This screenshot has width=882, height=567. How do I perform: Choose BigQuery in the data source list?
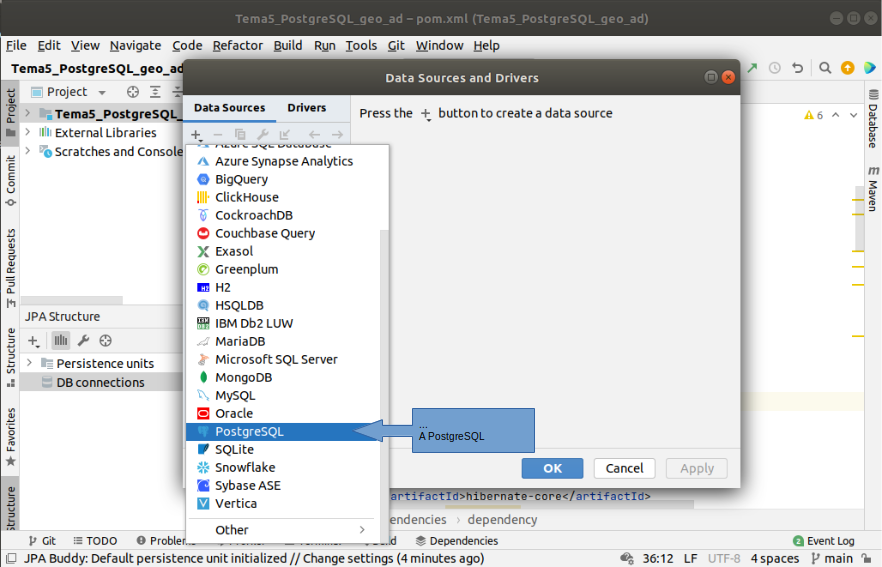[284, 179]
